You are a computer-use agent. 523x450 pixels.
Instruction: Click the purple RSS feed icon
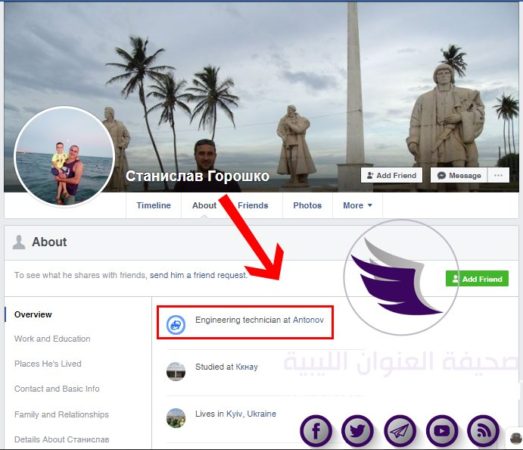pos(483,431)
